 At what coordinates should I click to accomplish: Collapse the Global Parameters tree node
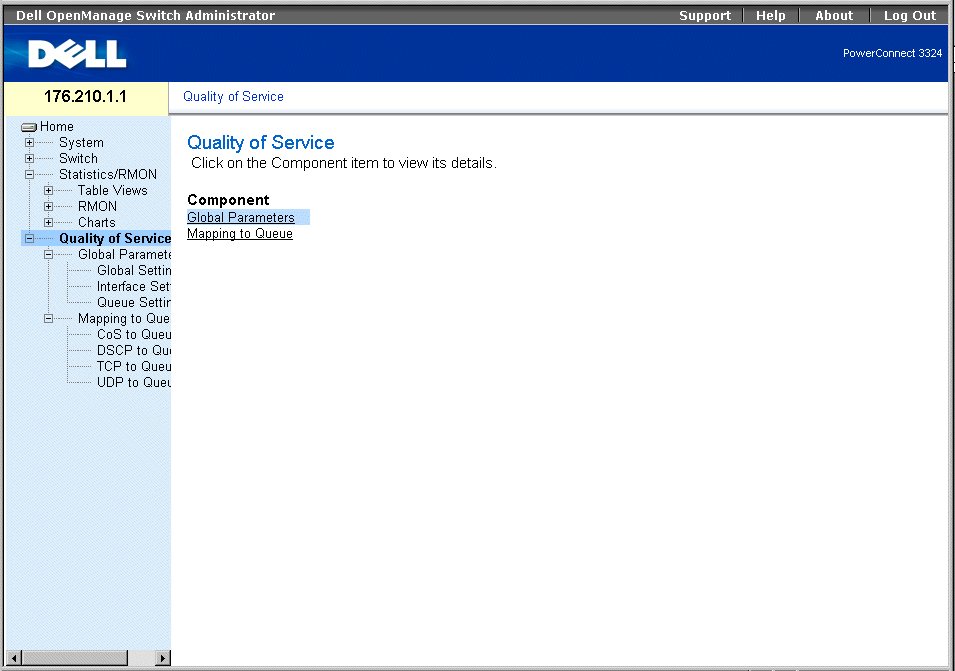click(x=48, y=255)
